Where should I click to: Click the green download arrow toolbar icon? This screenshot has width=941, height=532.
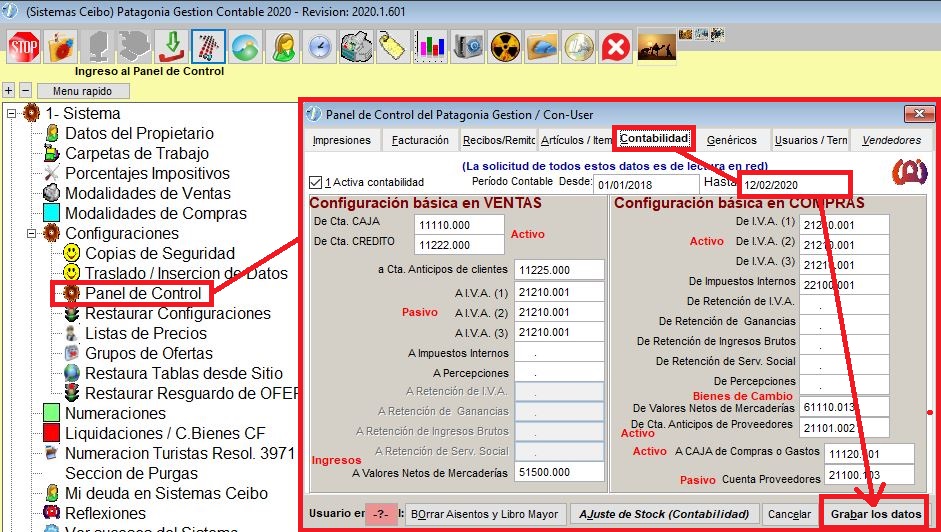[x=172, y=47]
